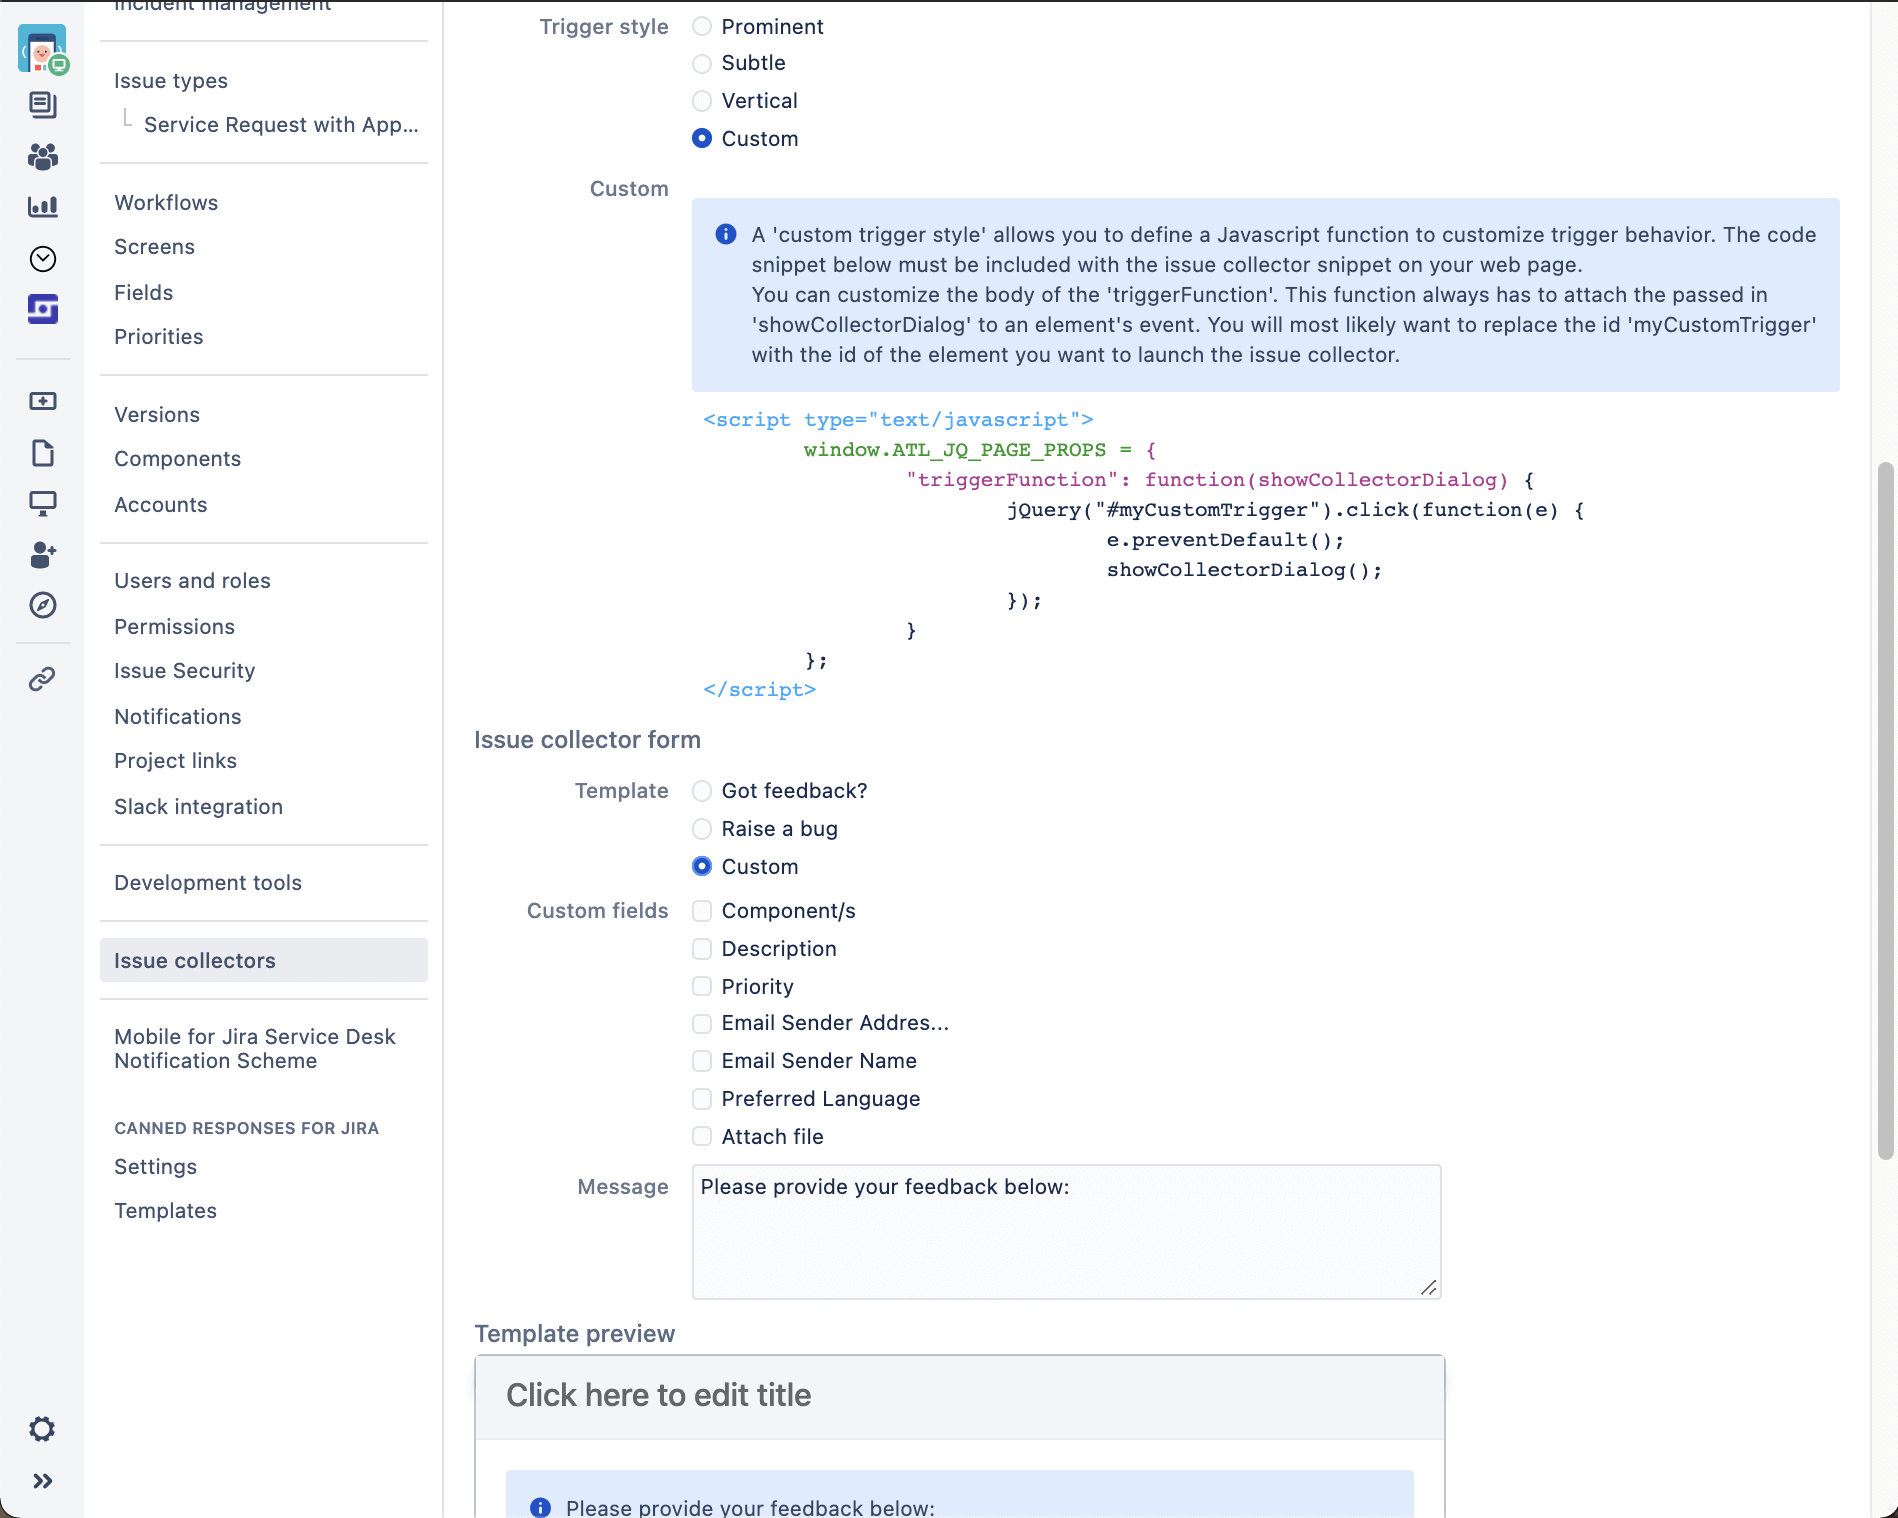Enable the Attach file checkbox
The height and width of the screenshot is (1518, 1898).
point(702,1137)
